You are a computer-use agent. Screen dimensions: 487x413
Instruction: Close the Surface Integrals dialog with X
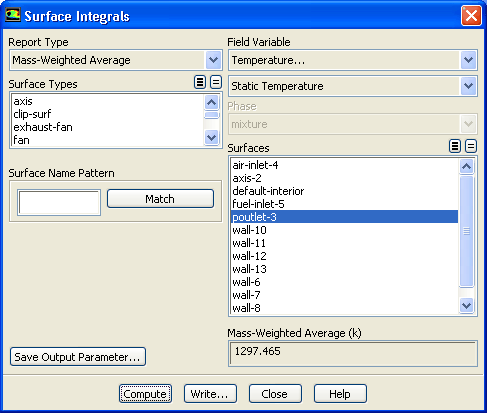pyautogui.click(x=471, y=15)
